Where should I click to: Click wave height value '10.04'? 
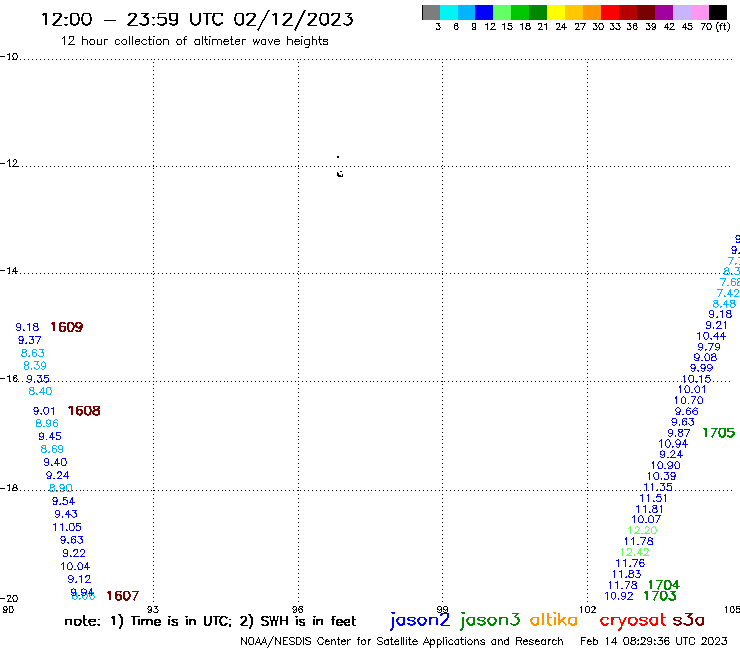coord(75,566)
